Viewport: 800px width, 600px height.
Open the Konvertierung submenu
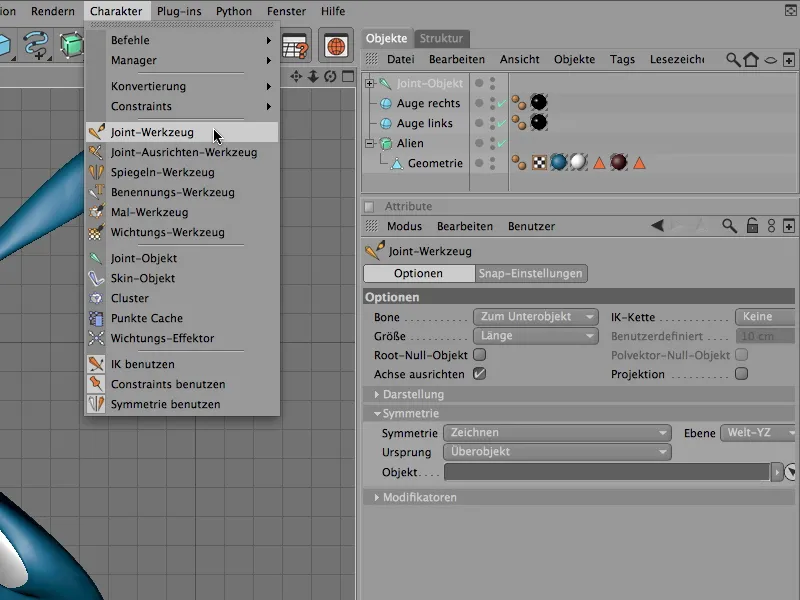(x=182, y=86)
